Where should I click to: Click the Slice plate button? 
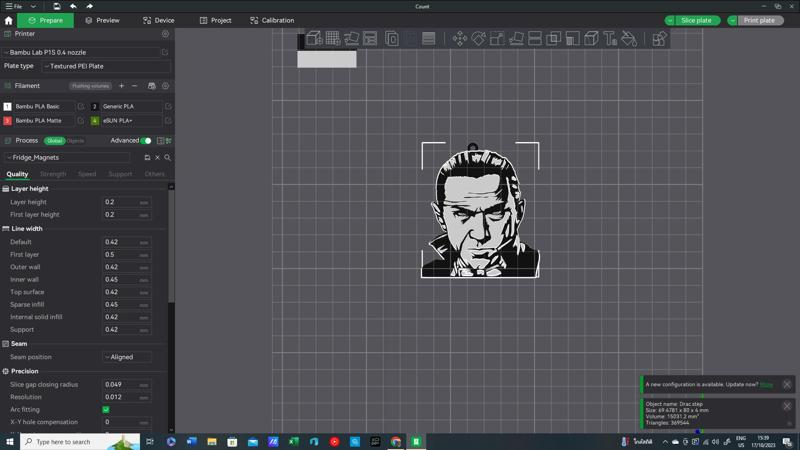[696, 20]
